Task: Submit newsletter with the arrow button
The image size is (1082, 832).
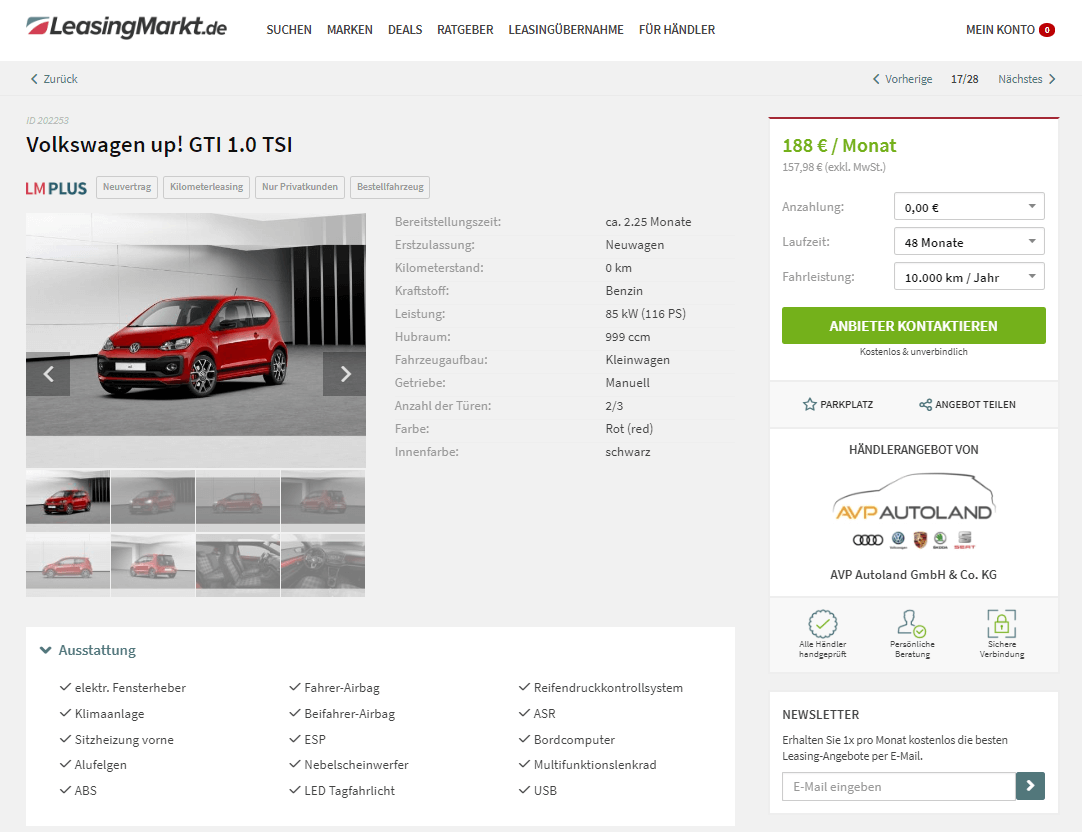Action: pos(1030,786)
